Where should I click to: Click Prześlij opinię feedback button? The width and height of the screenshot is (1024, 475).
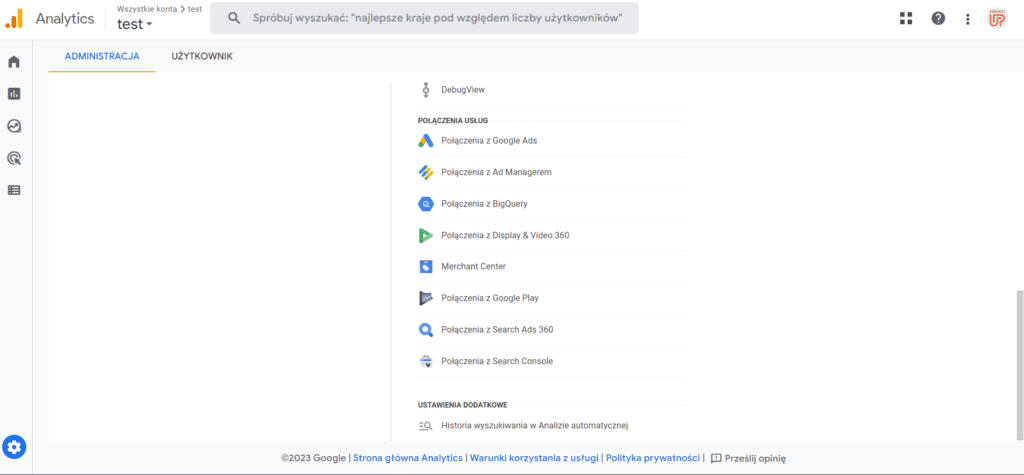click(748, 458)
